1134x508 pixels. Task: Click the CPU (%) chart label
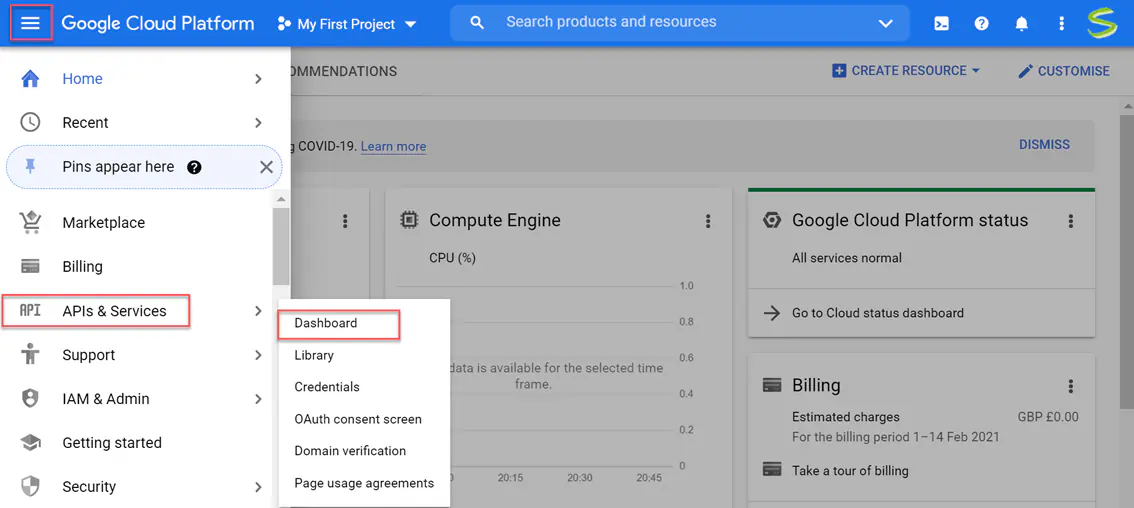452,258
